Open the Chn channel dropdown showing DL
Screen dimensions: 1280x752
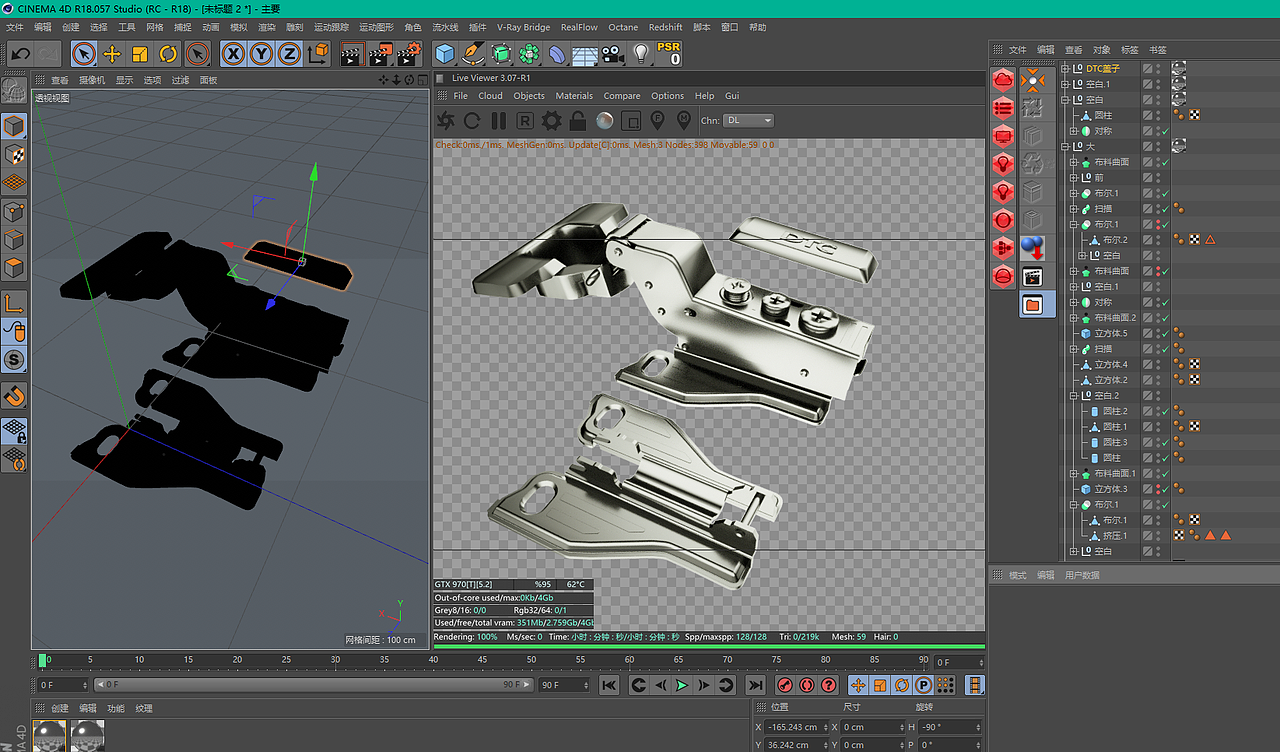[749, 120]
